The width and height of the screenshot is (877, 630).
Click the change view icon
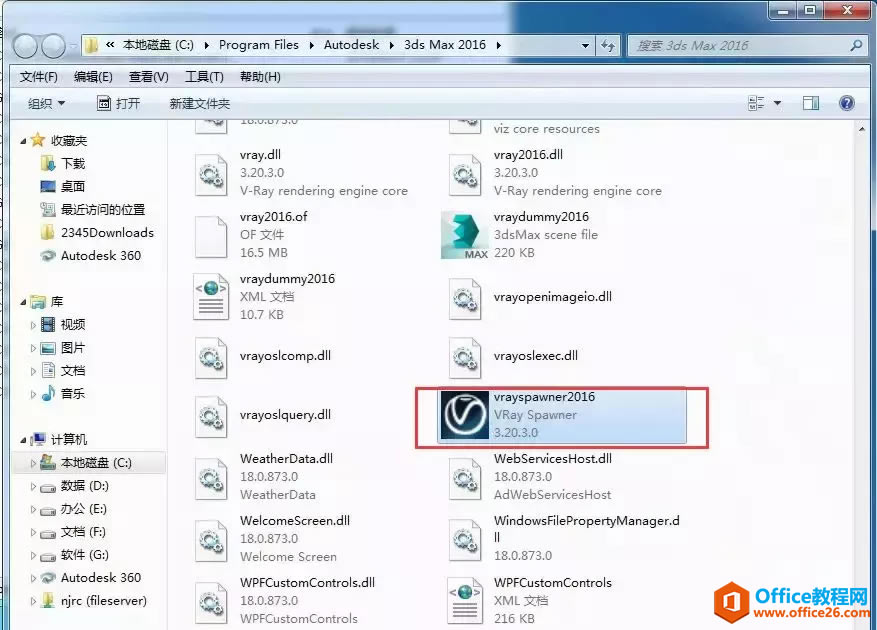point(756,103)
